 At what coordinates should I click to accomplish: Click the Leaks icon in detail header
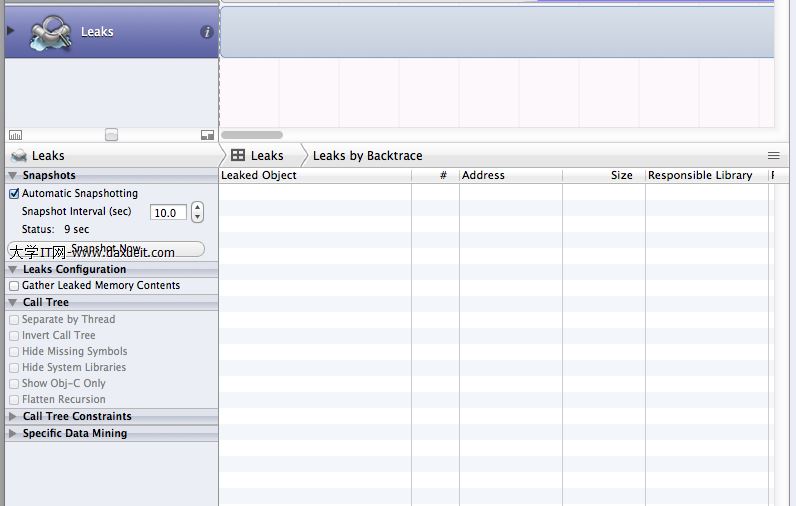[x=19, y=155]
